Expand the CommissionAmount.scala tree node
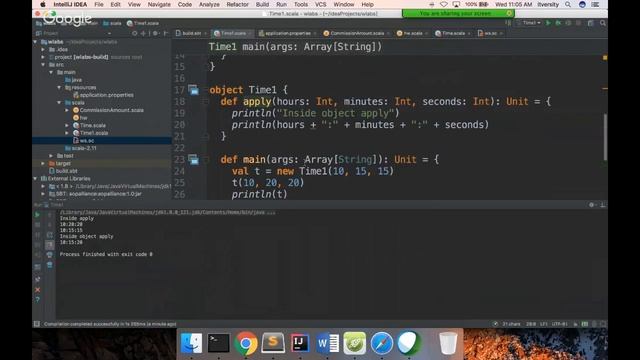This screenshot has width=640, height=360. [67, 110]
